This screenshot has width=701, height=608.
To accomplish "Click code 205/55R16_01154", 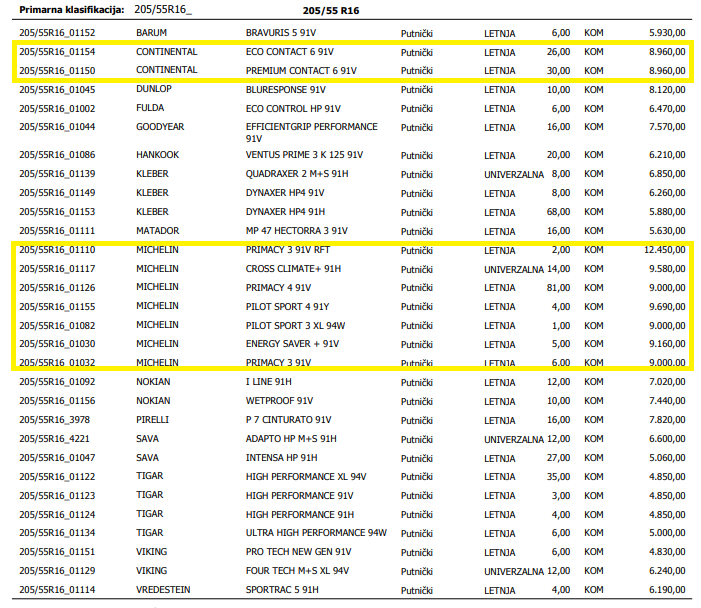I will 57,52.
